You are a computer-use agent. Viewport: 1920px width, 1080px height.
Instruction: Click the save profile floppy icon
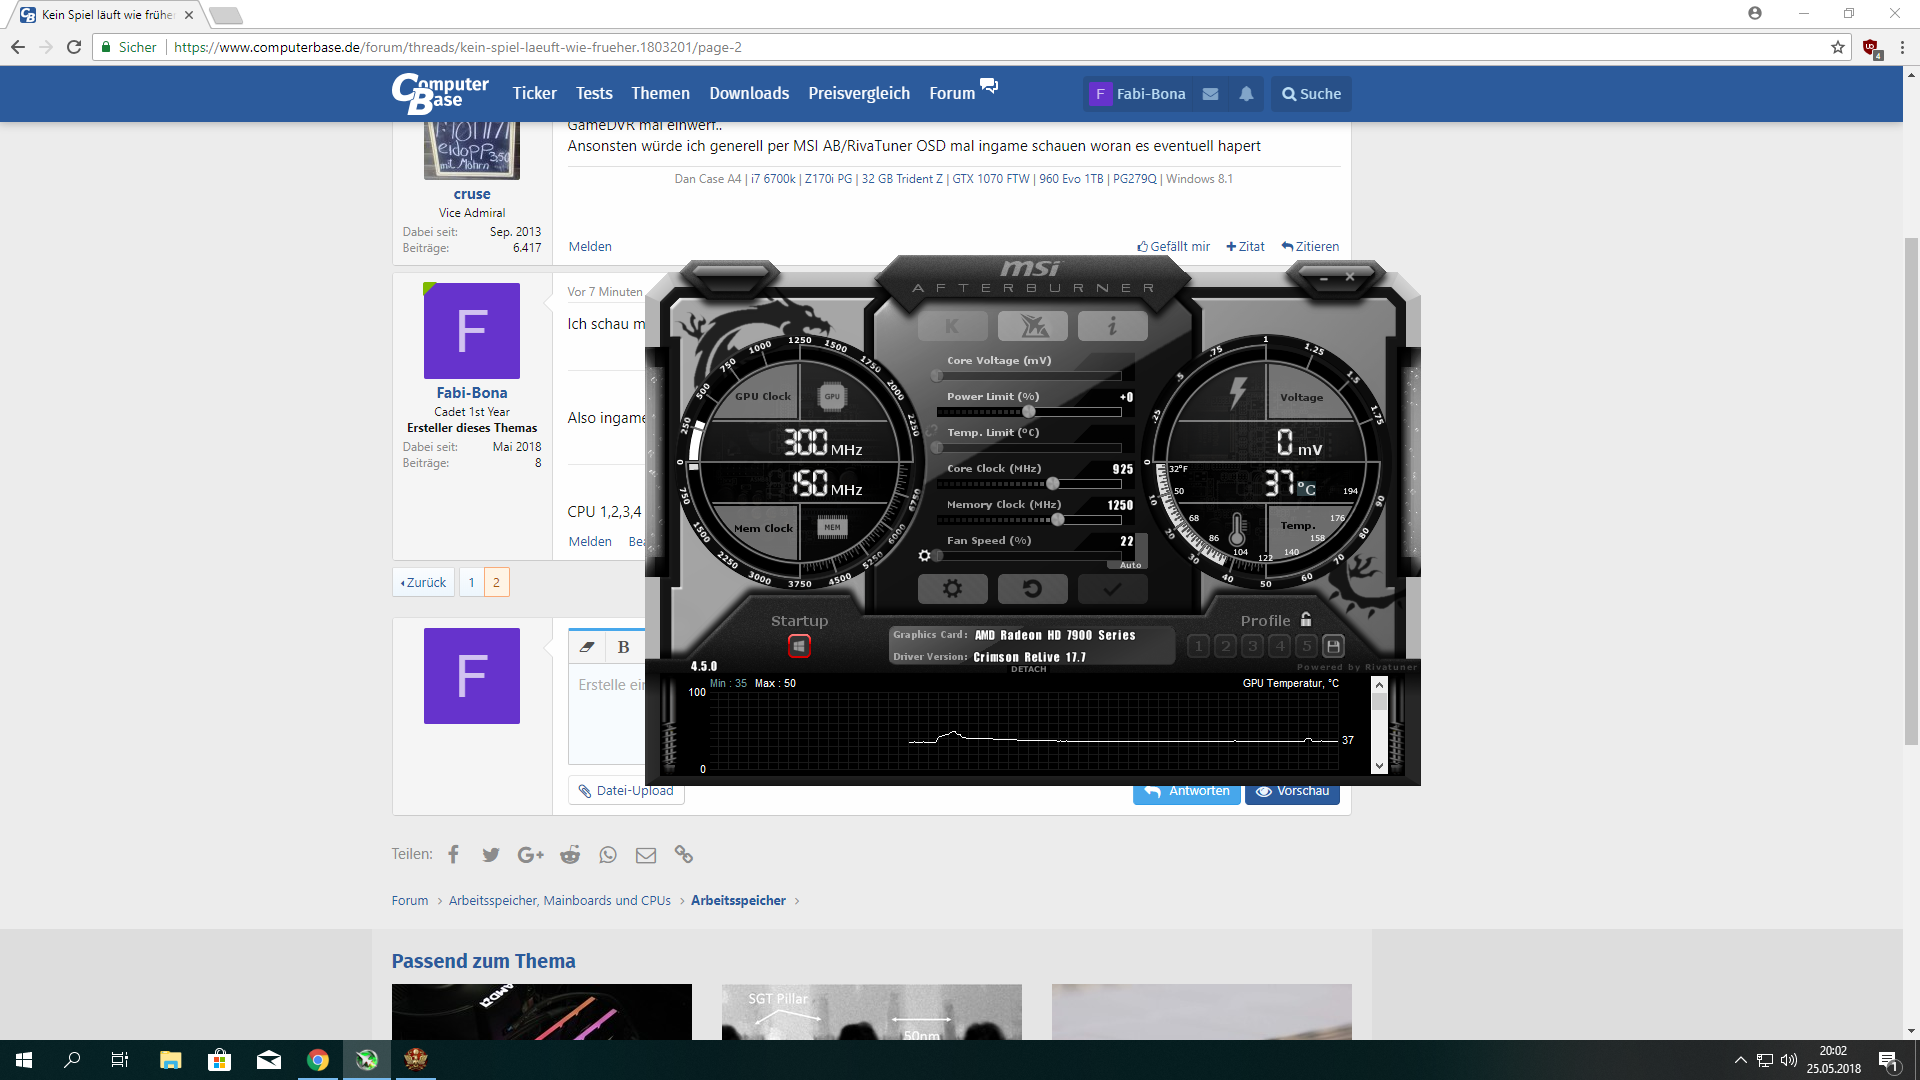coord(1333,646)
